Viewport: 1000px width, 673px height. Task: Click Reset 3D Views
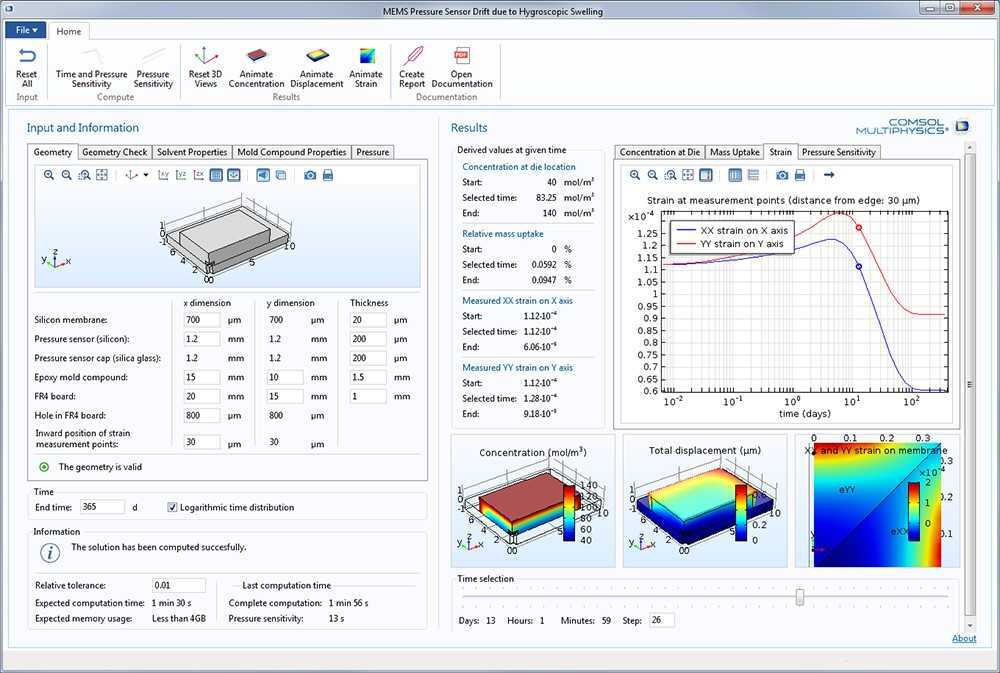coord(205,70)
